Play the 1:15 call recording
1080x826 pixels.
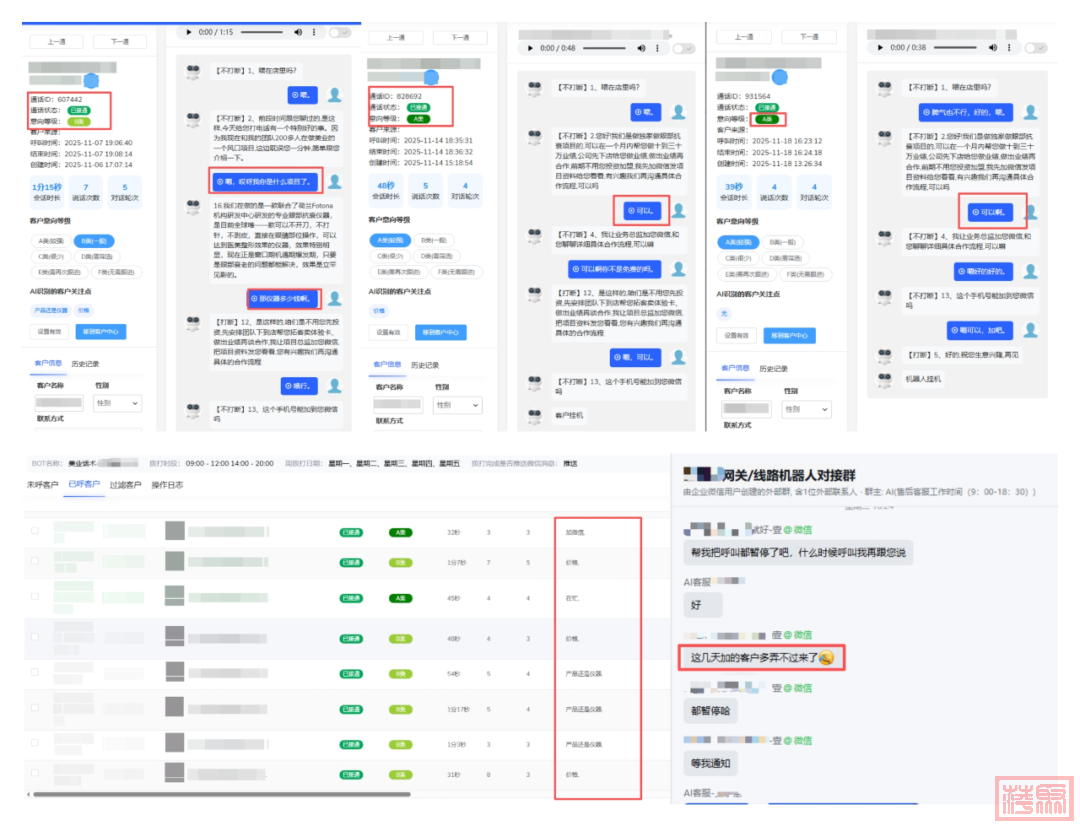point(188,32)
